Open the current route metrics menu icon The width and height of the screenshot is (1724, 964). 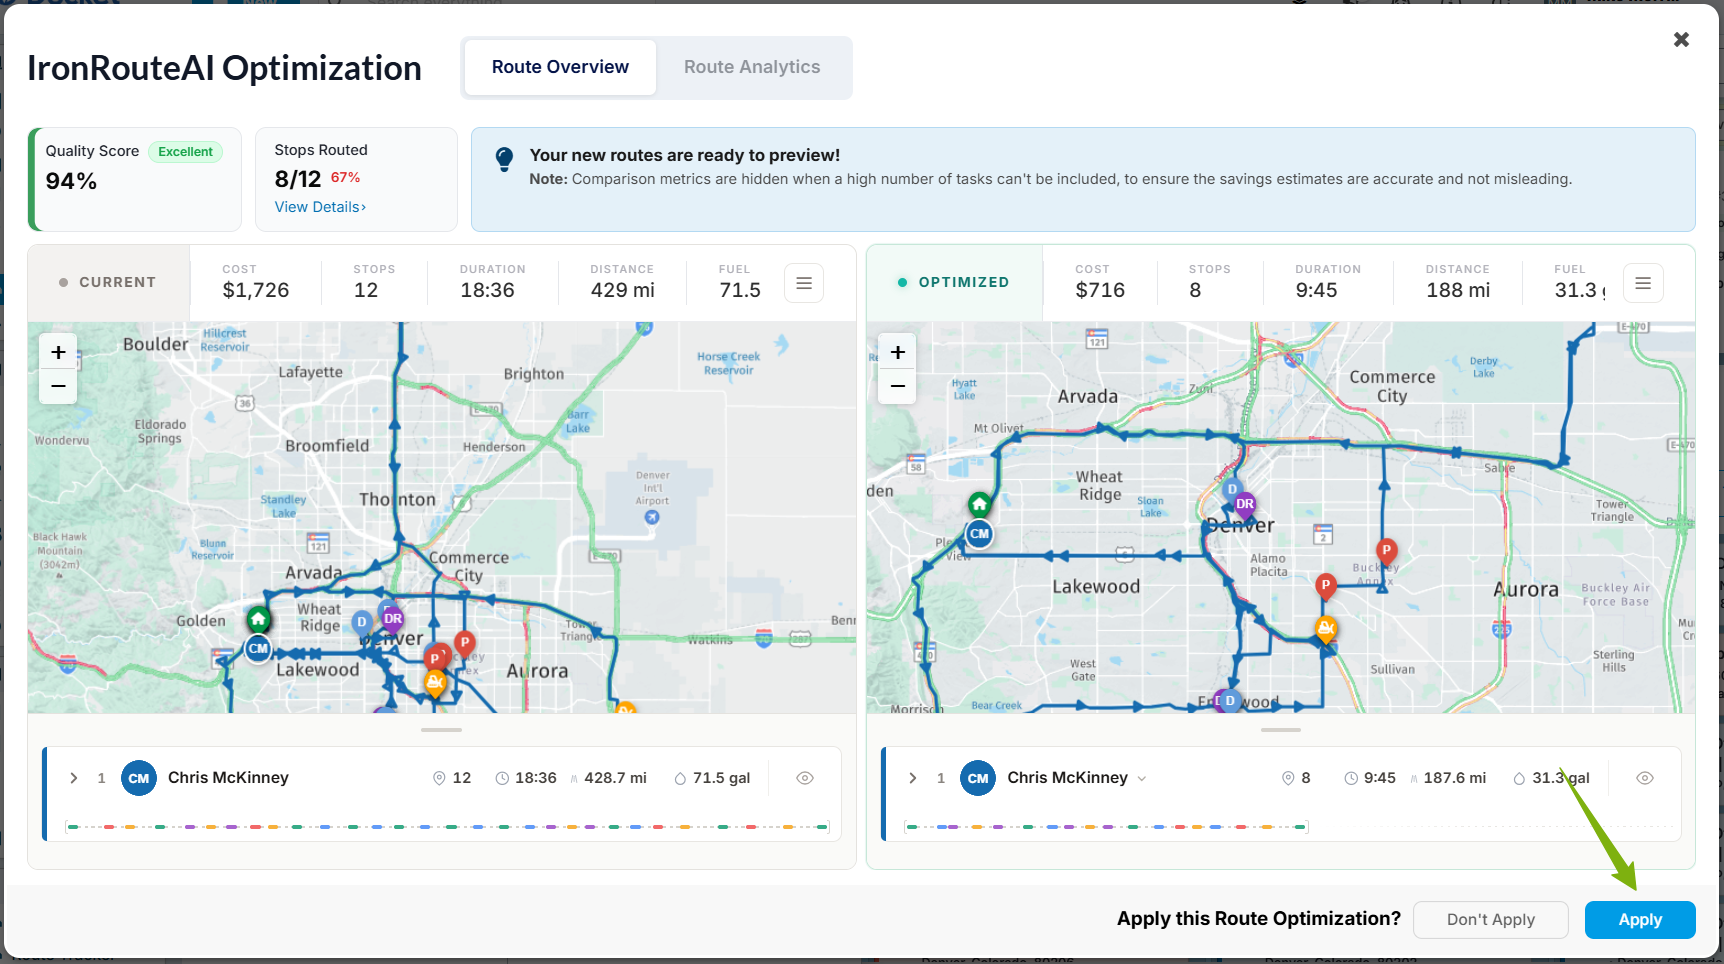coord(804,283)
